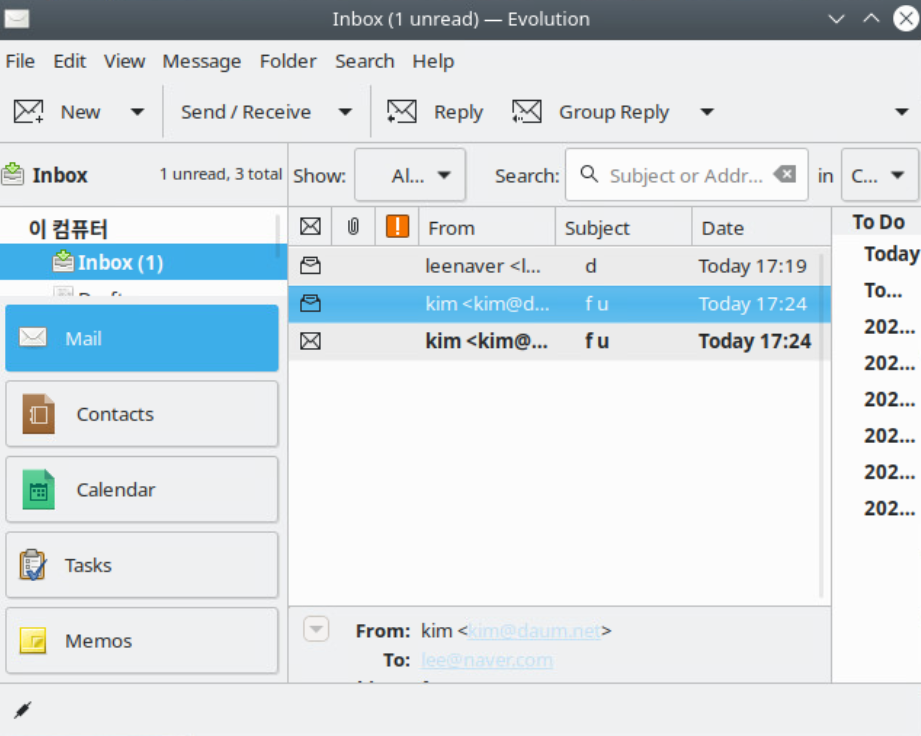This screenshot has width=921, height=736.
Task: Expand Group Reply dropdown arrow
Action: point(707,112)
